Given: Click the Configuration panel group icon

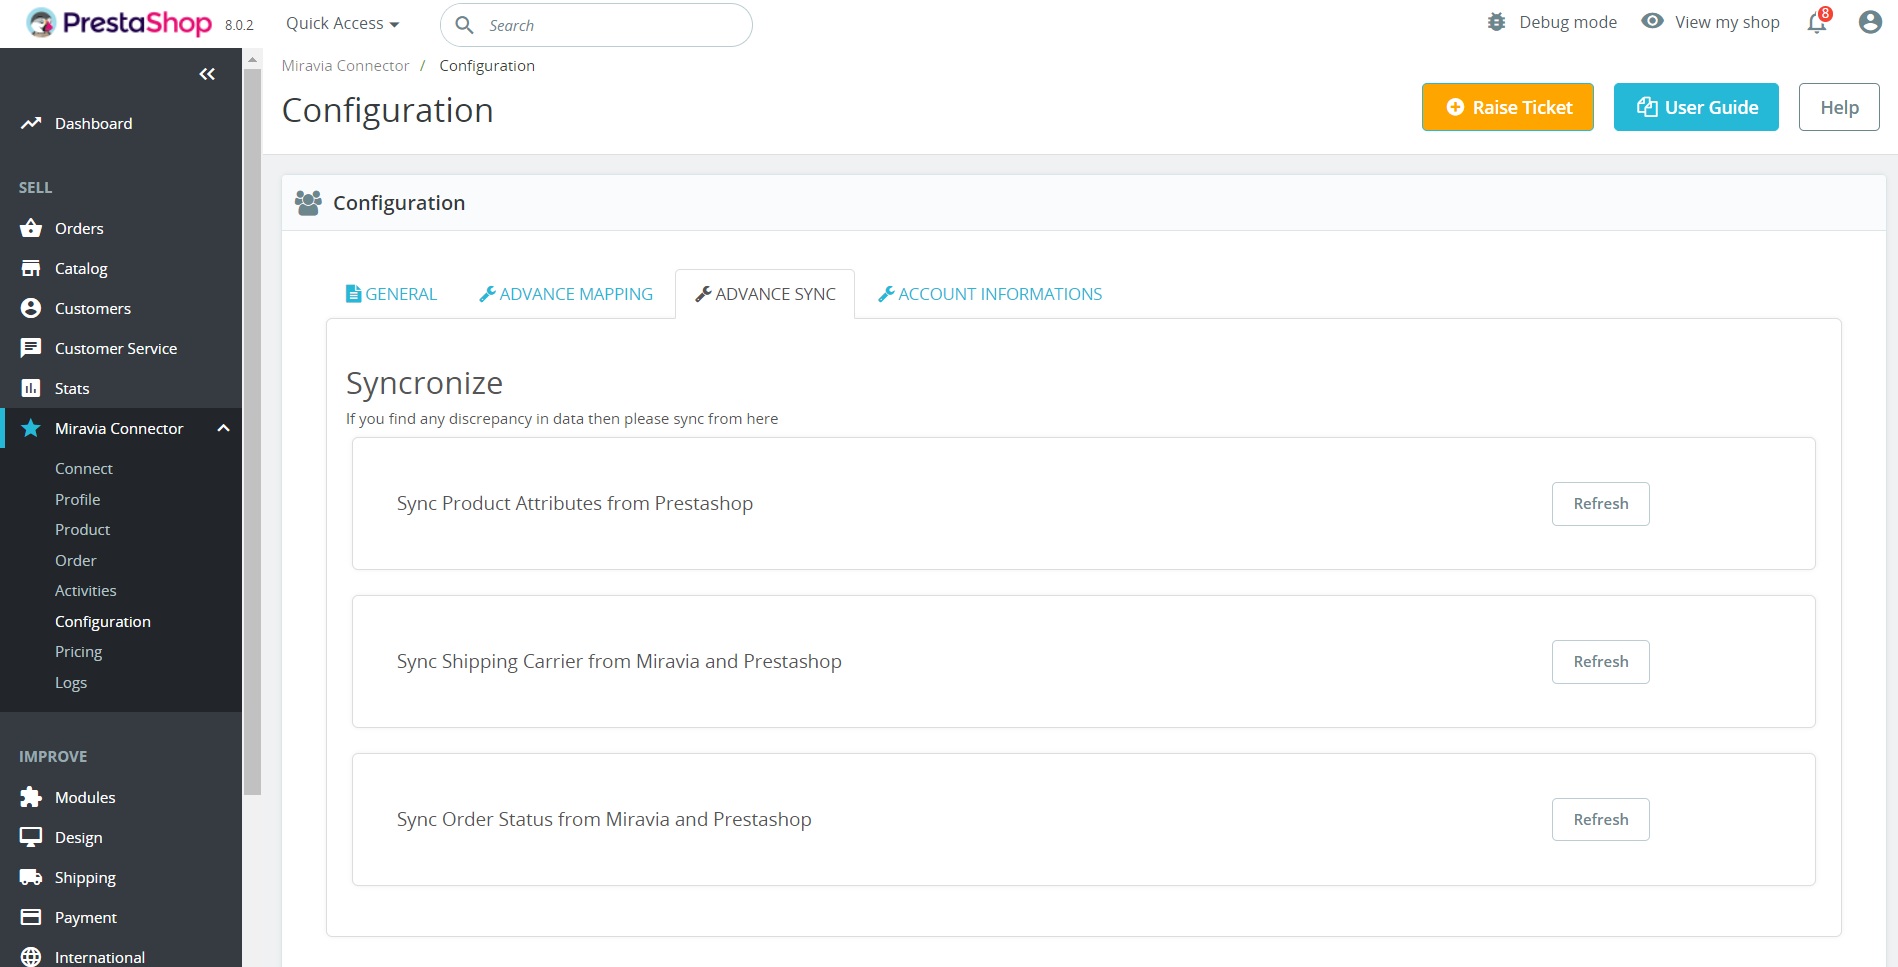Looking at the screenshot, I should pos(308,203).
